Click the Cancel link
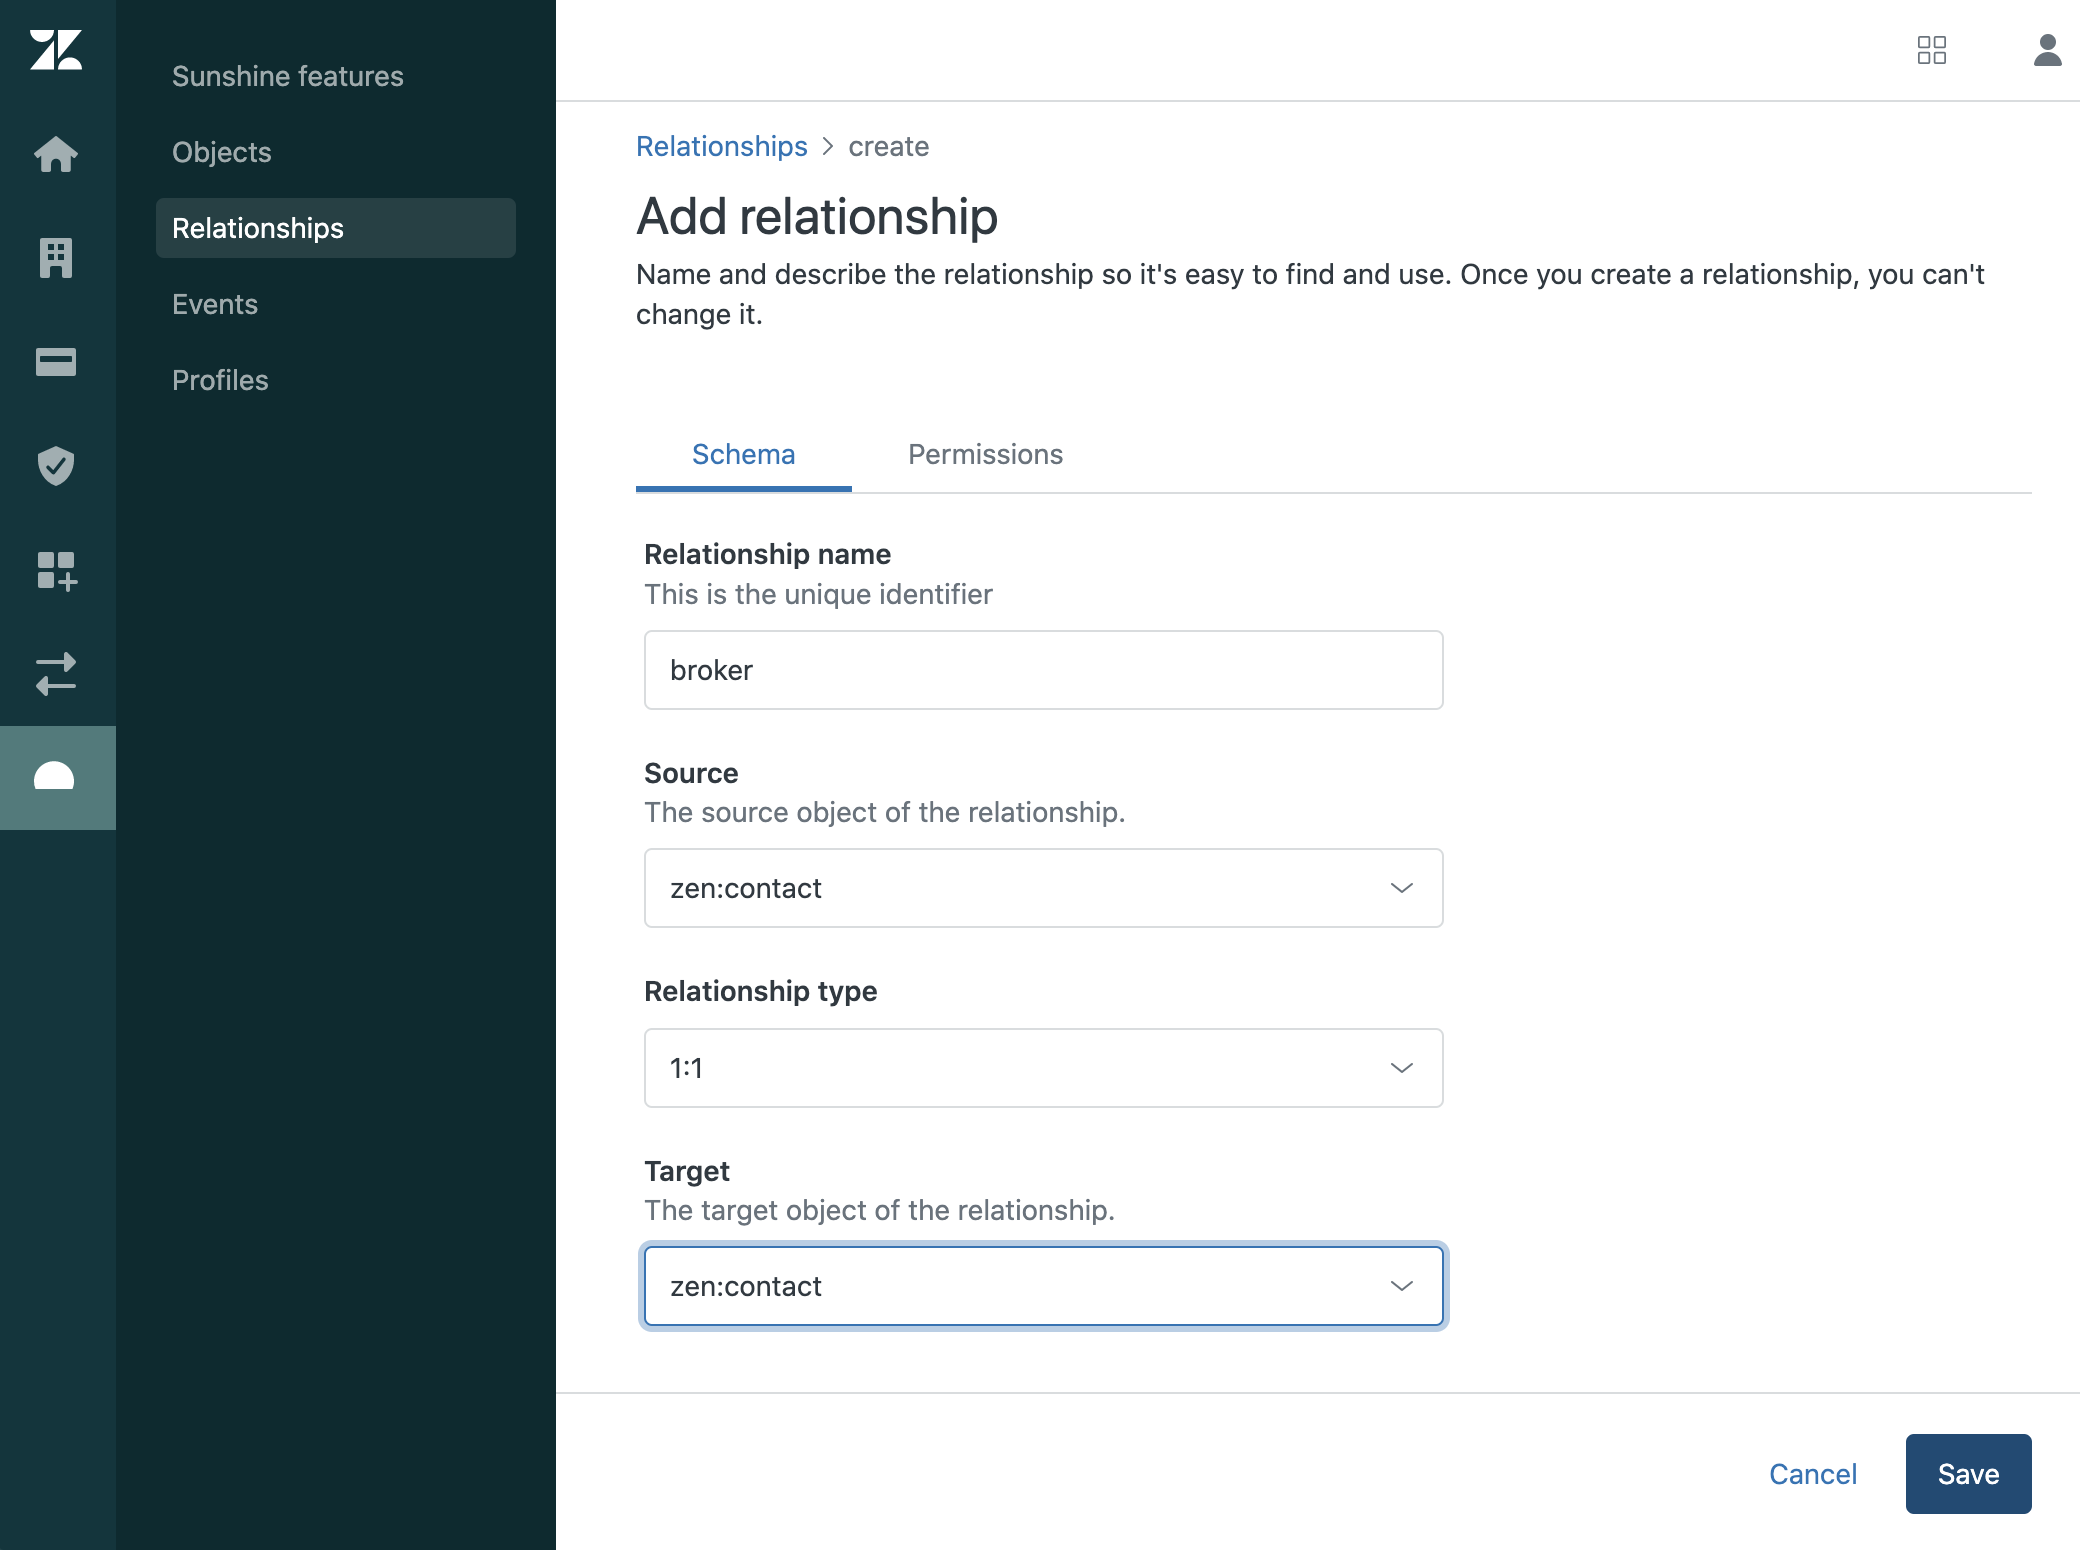The height and width of the screenshot is (1550, 2080). [x=1813, y=1473]
